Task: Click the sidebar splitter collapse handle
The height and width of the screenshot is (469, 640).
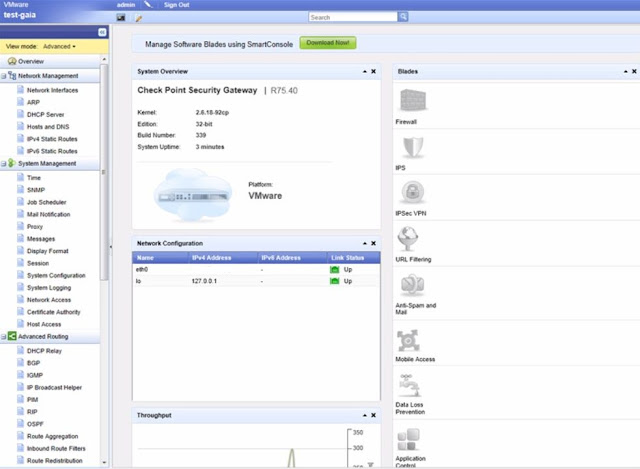Action: pyautogui.click(x=111, y=247)
